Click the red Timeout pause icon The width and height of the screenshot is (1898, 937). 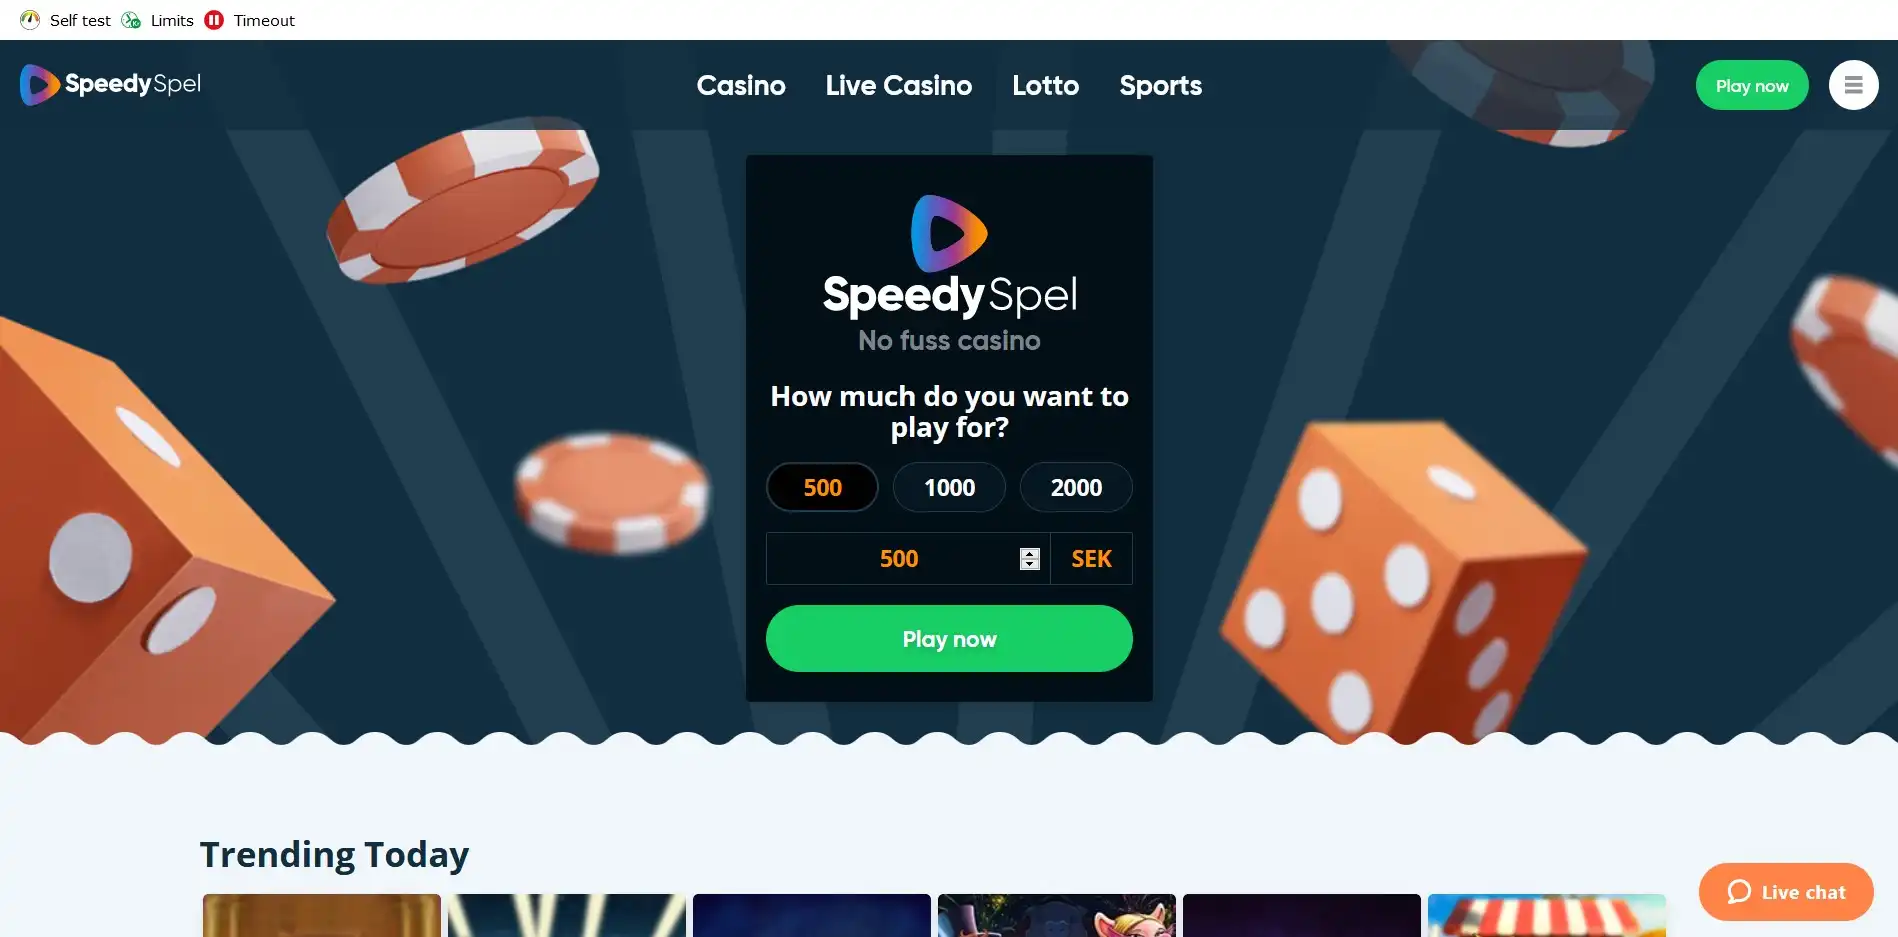tap(214, 20)
